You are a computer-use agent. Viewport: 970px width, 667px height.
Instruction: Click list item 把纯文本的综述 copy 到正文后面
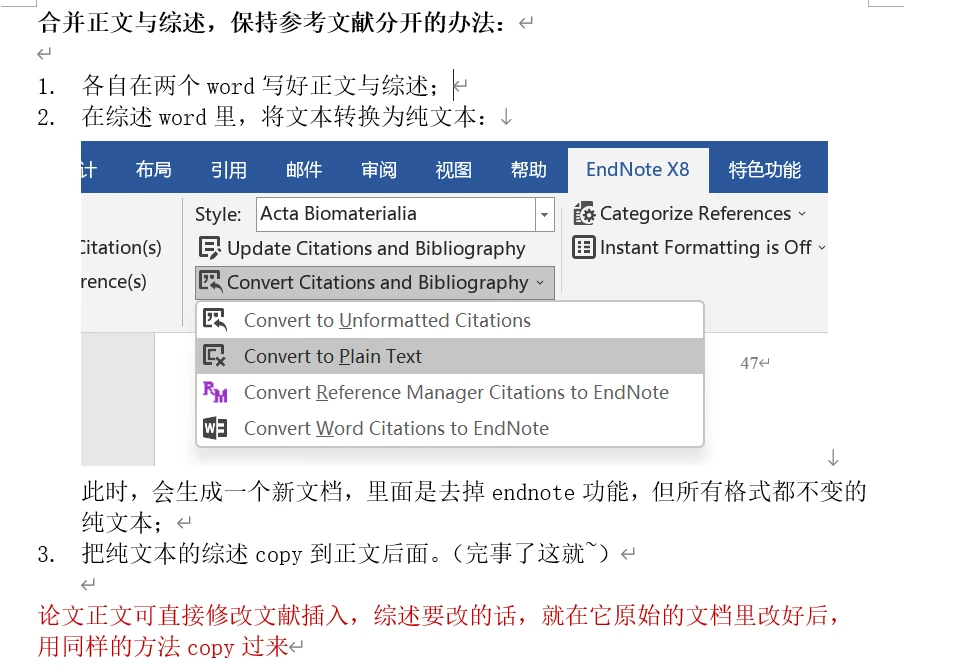[345, 553]
